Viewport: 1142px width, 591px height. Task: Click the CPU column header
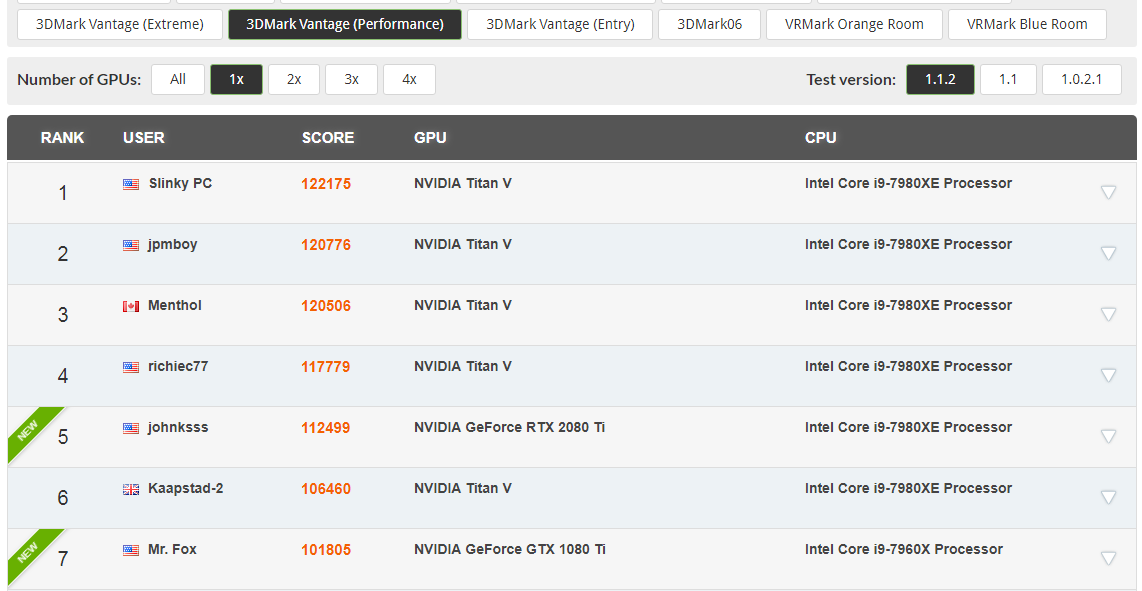821,138
